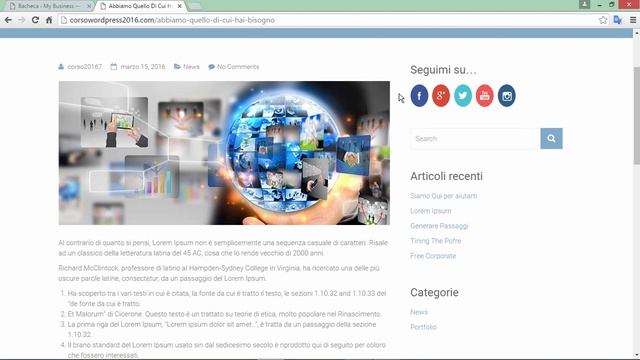Click the blue search magnifier button
The width and height of the screenshot is (640, 360).
pyautogui.click(x=551, y=138)
